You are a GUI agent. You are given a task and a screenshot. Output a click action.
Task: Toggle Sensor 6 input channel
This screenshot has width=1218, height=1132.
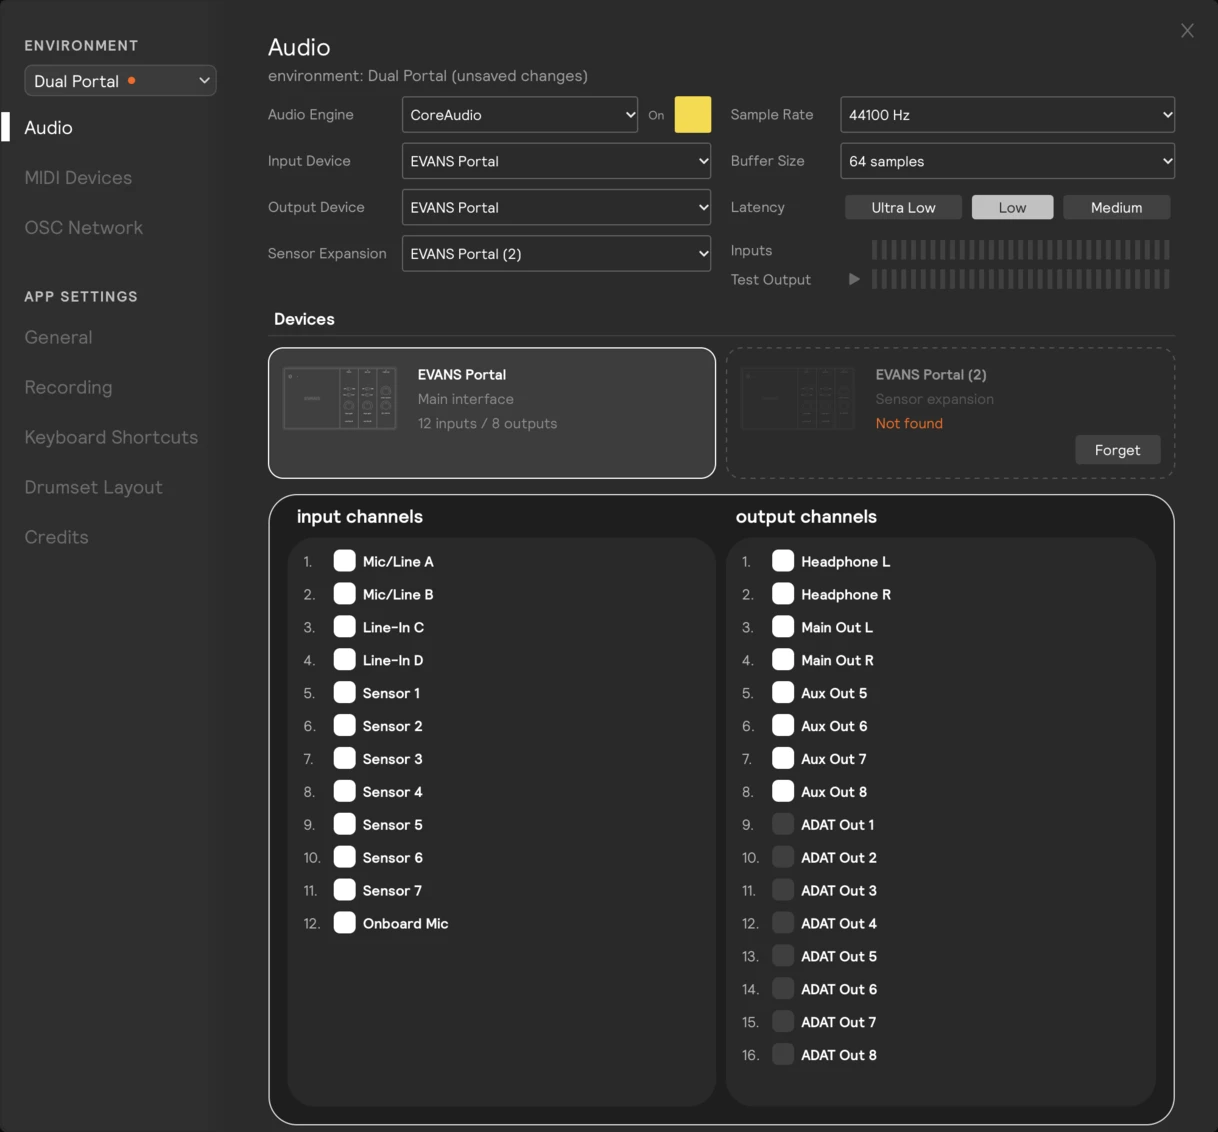click(x=344, y=858)
